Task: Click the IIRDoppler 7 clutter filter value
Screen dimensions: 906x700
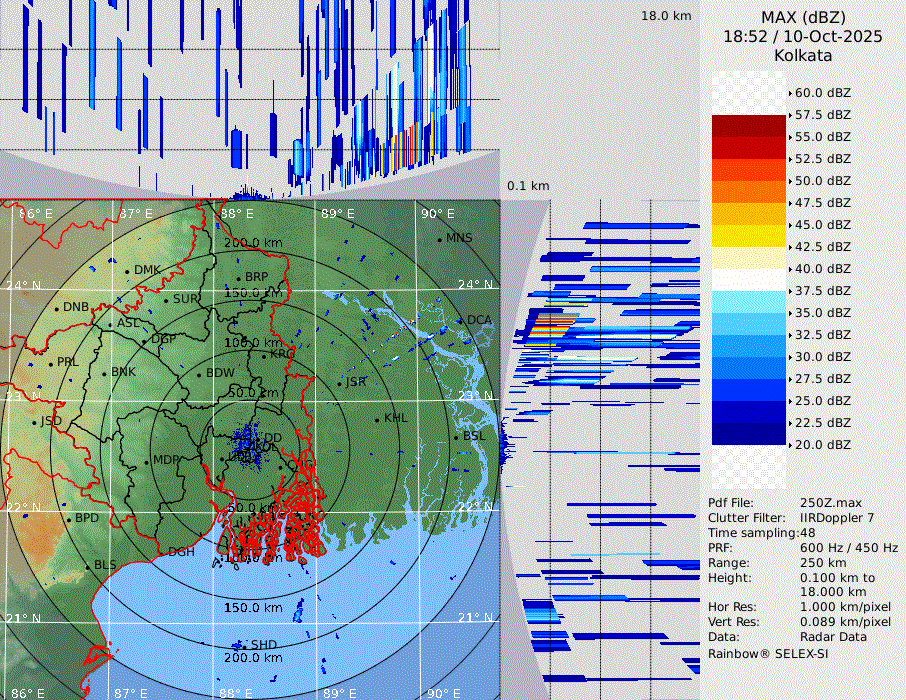Action: [837, 518]
